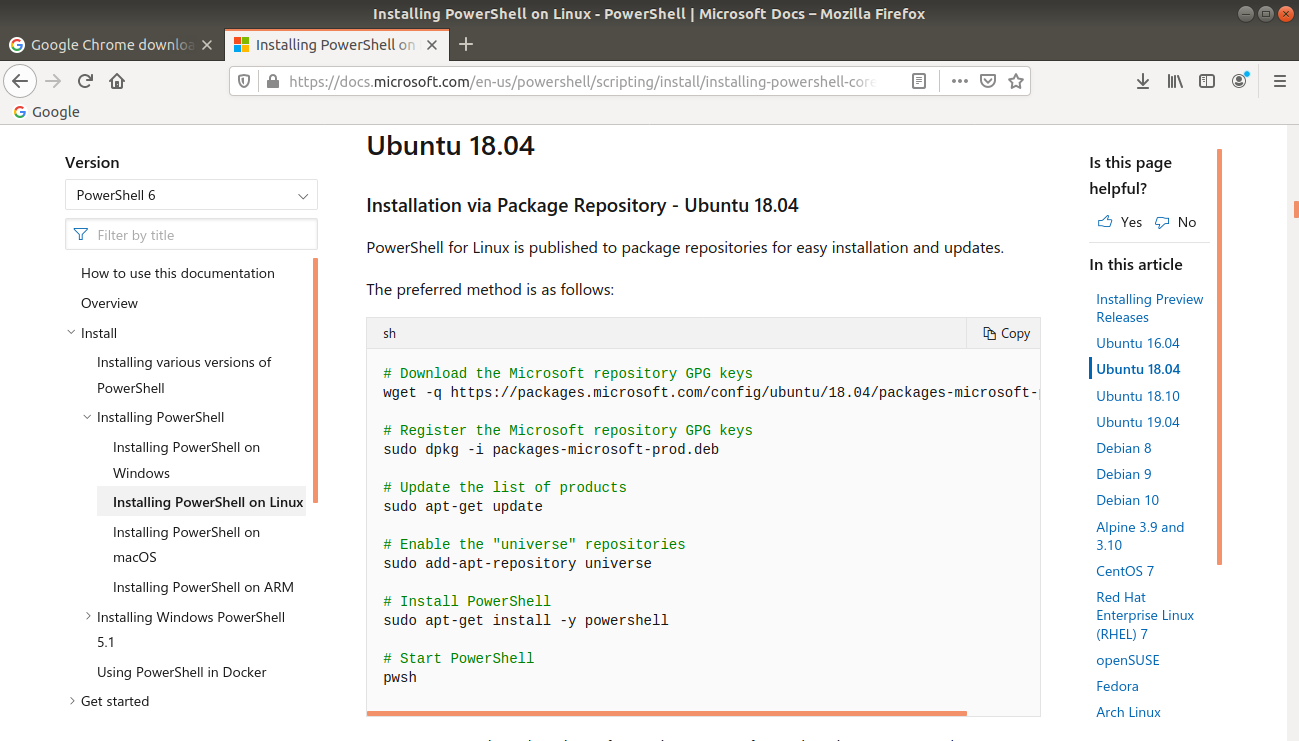
Task: Reload the current page
Action: tap(85, 81)
